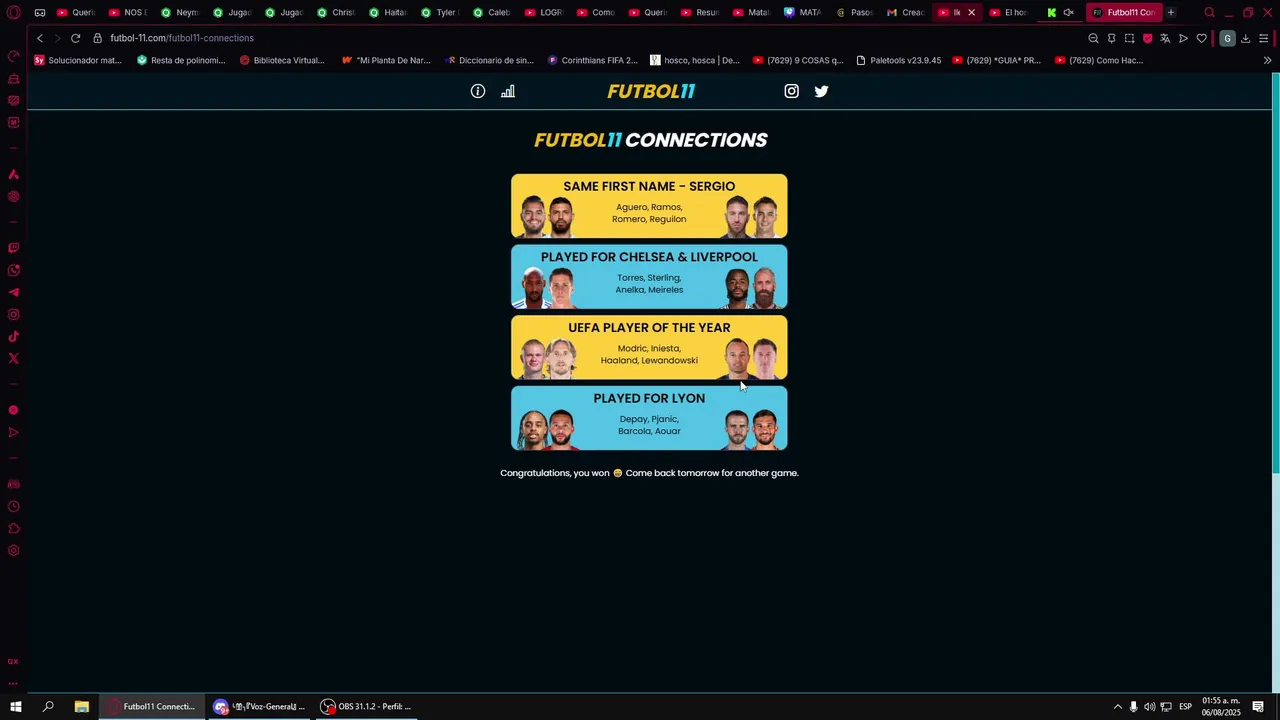
Task: Open the statistics bar chart icon
Action: (x=508, y=91)
